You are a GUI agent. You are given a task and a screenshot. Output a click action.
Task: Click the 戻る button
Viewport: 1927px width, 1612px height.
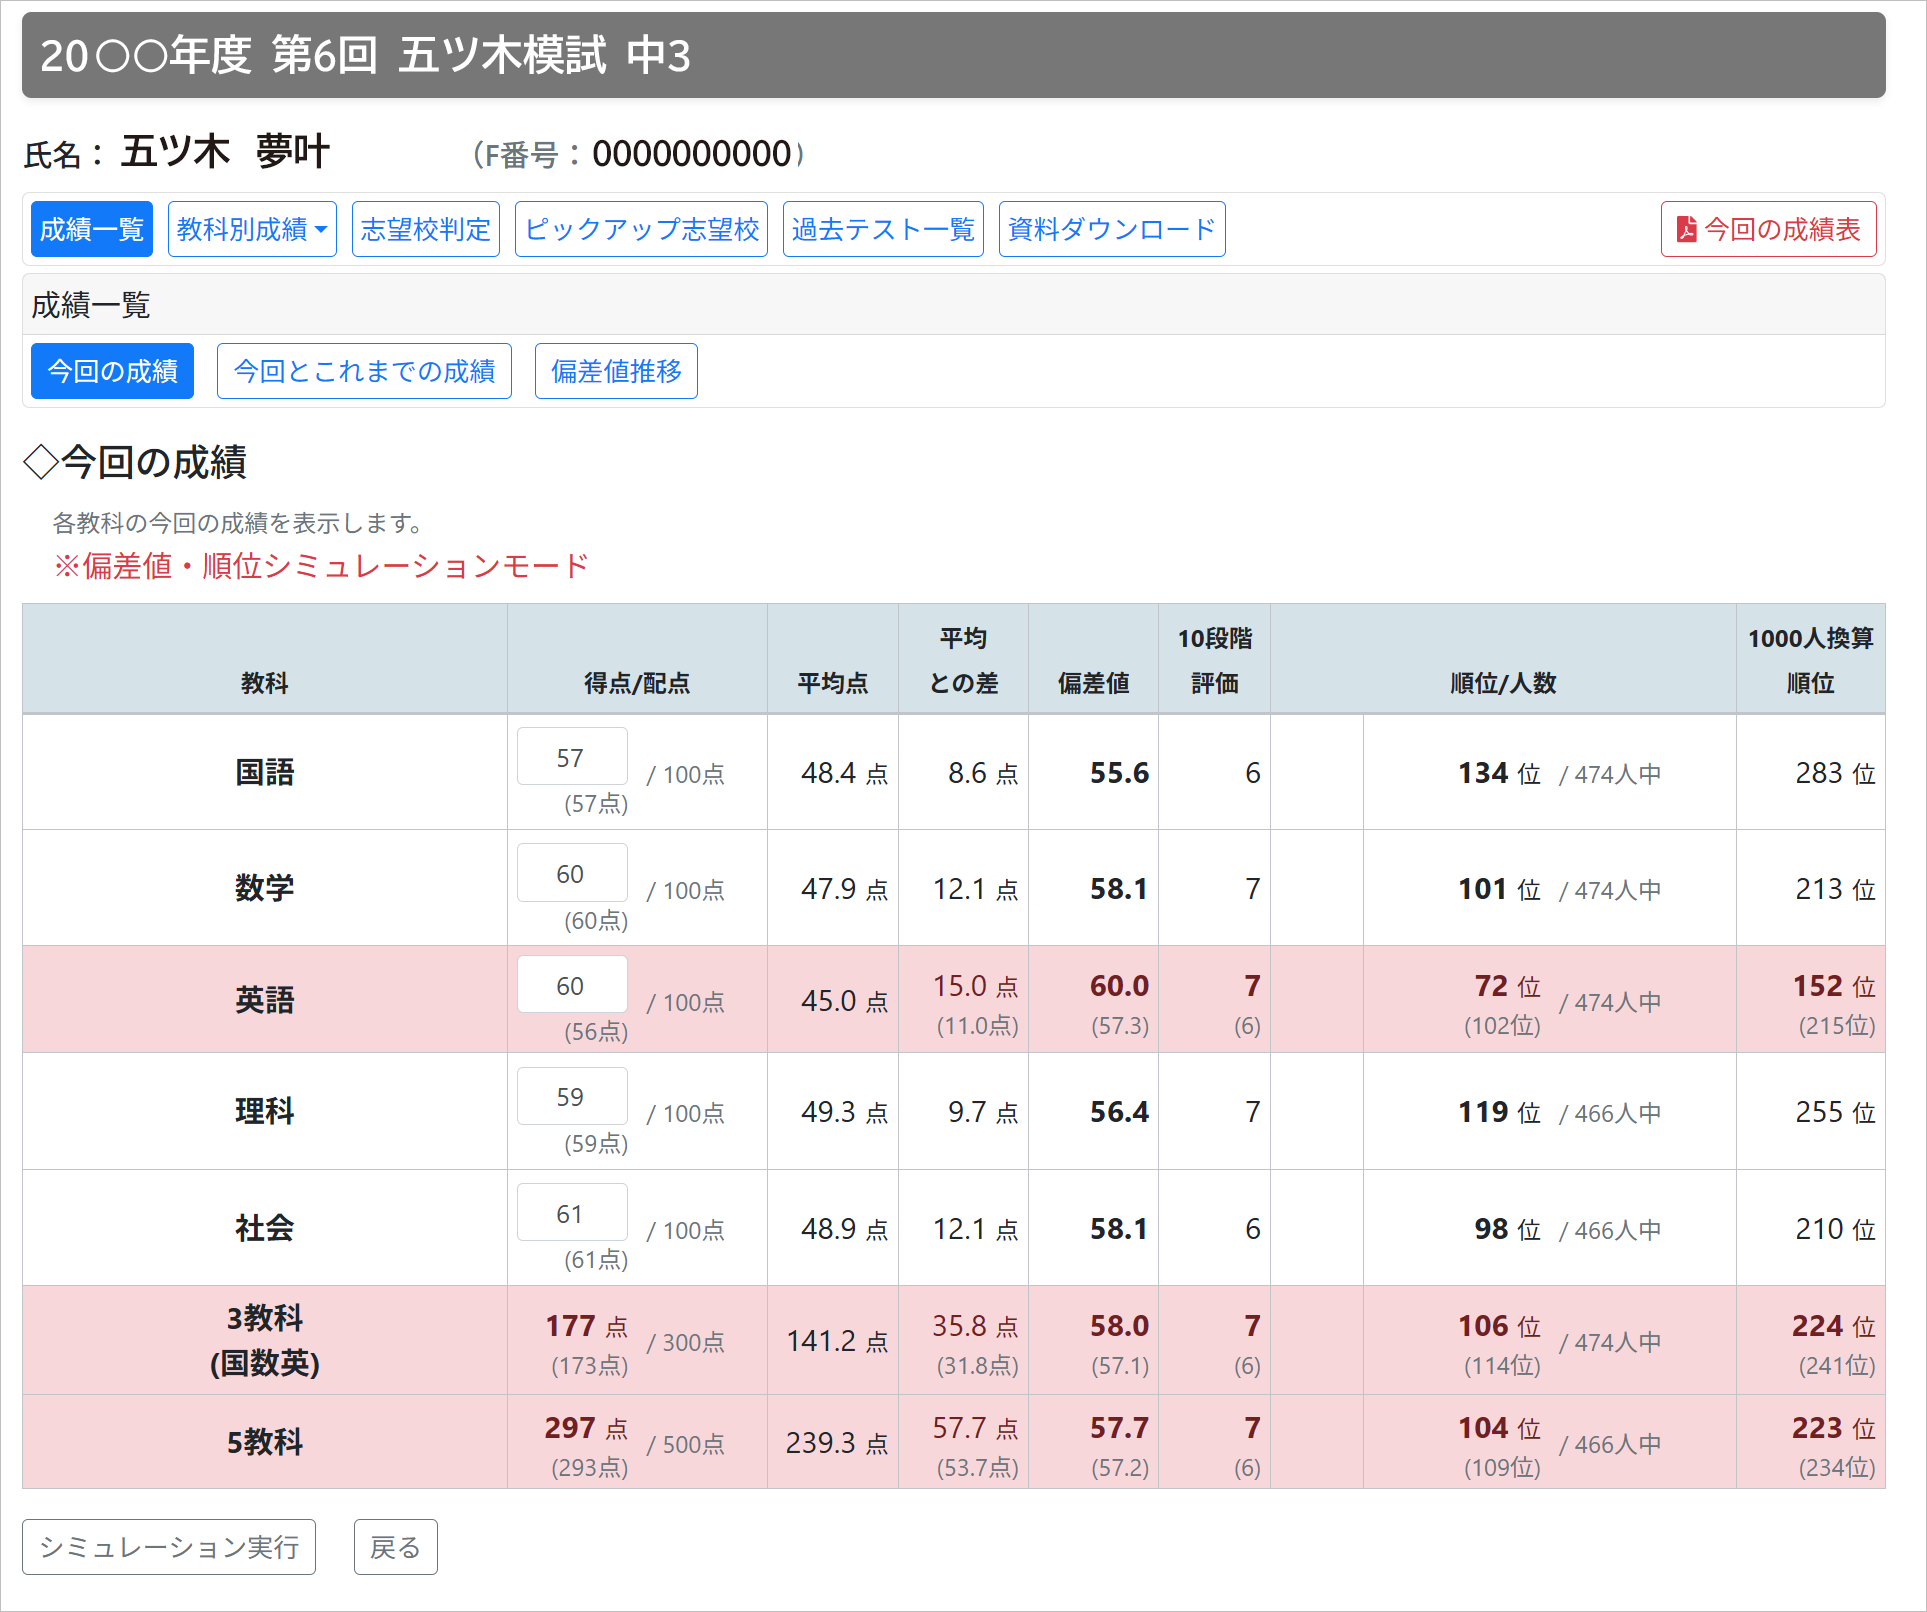tap(395, 1547)
